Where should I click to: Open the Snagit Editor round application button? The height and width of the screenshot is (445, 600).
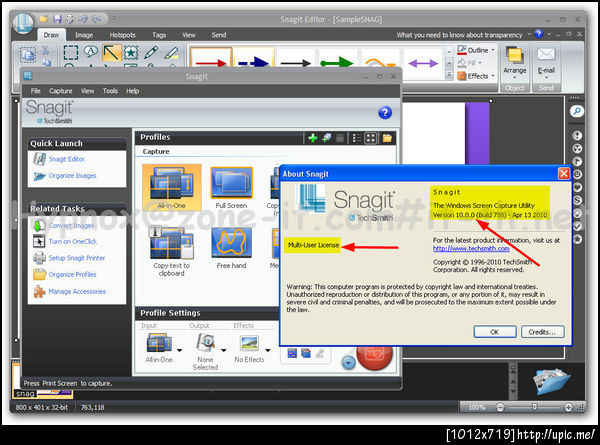(23, 23)
